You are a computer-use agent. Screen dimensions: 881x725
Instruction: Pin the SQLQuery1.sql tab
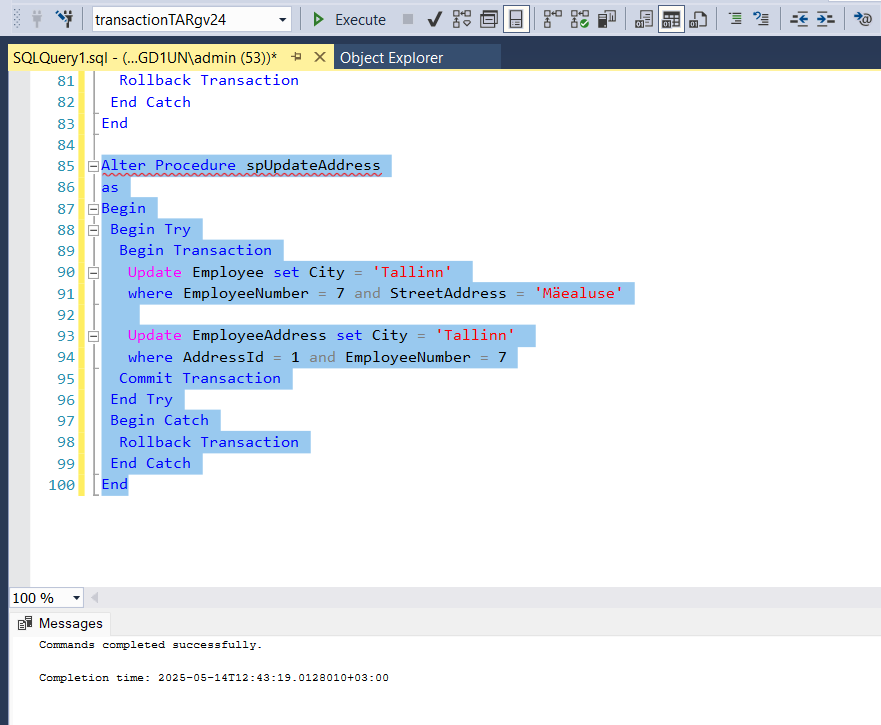click(x=296, y=57)
